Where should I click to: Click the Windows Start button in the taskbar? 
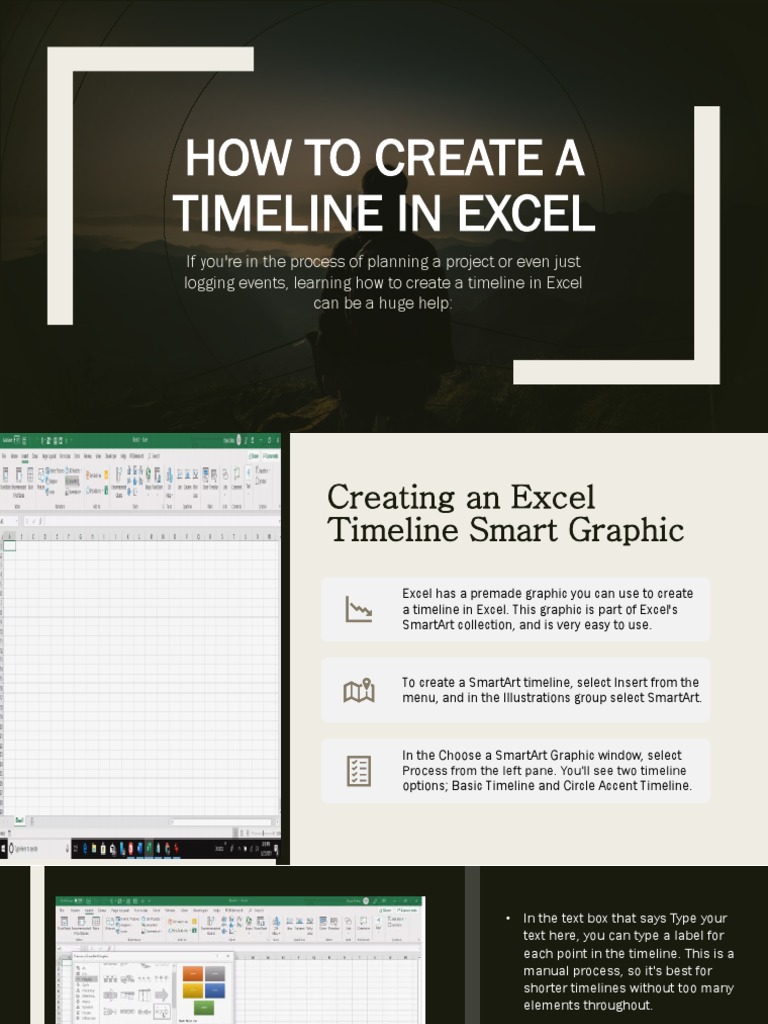click(x=3, y=848)
